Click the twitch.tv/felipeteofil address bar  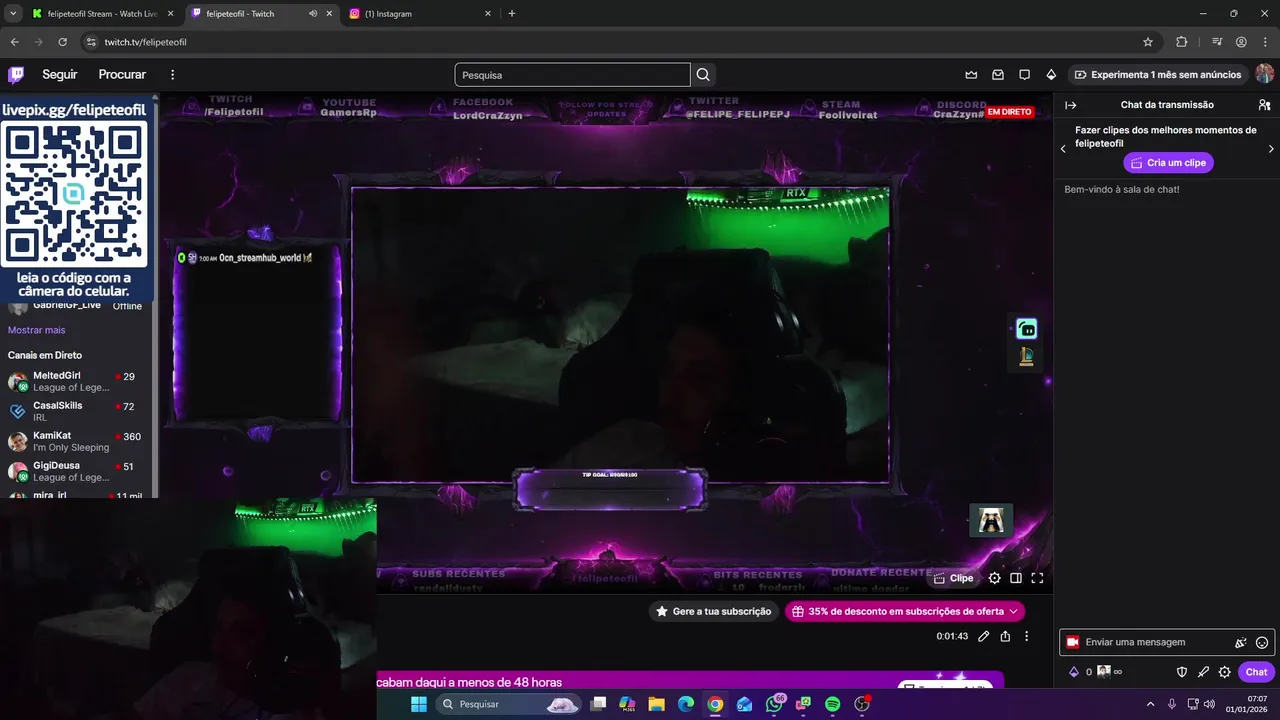[620, 42]
